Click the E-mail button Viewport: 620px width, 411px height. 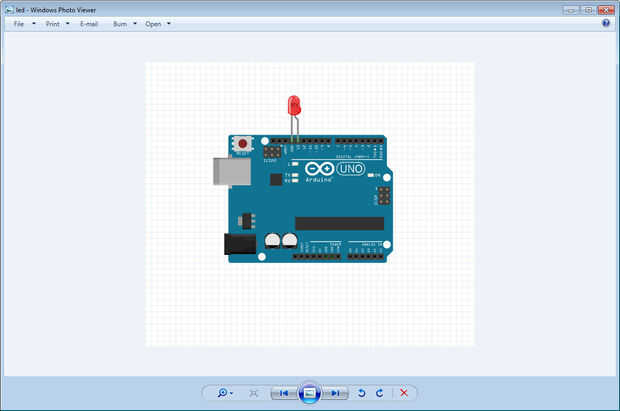89,24
